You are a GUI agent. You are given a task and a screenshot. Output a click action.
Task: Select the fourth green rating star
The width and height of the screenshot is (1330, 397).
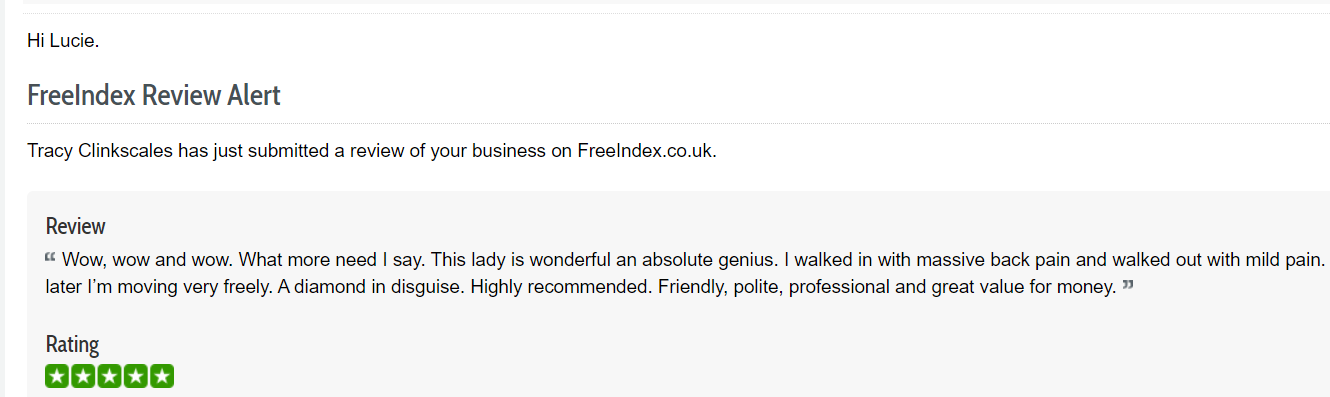[x=136, y=377]
